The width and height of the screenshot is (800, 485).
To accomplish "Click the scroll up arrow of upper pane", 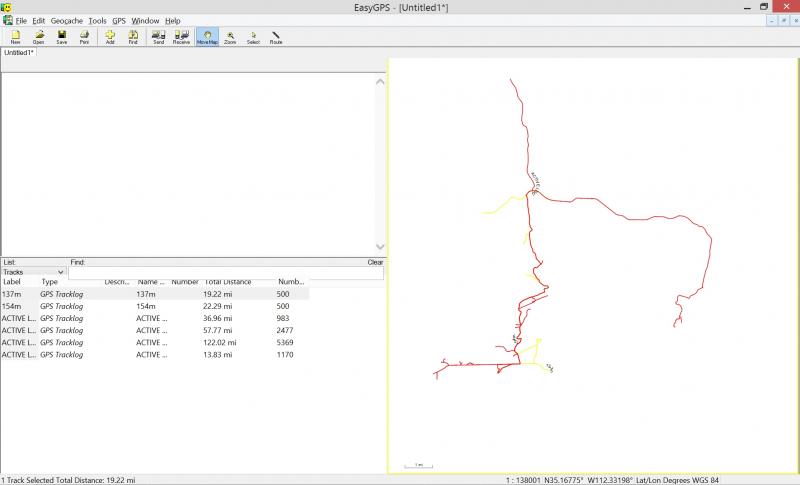I will pyautogui.click(x=380, y=82).
